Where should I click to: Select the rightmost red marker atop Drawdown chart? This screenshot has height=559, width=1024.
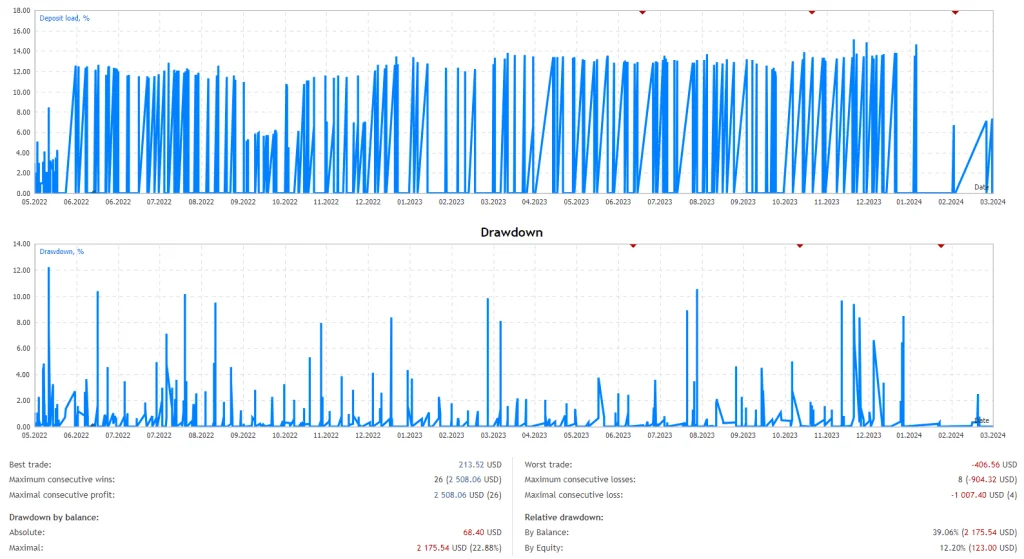(x=941, y=243)
